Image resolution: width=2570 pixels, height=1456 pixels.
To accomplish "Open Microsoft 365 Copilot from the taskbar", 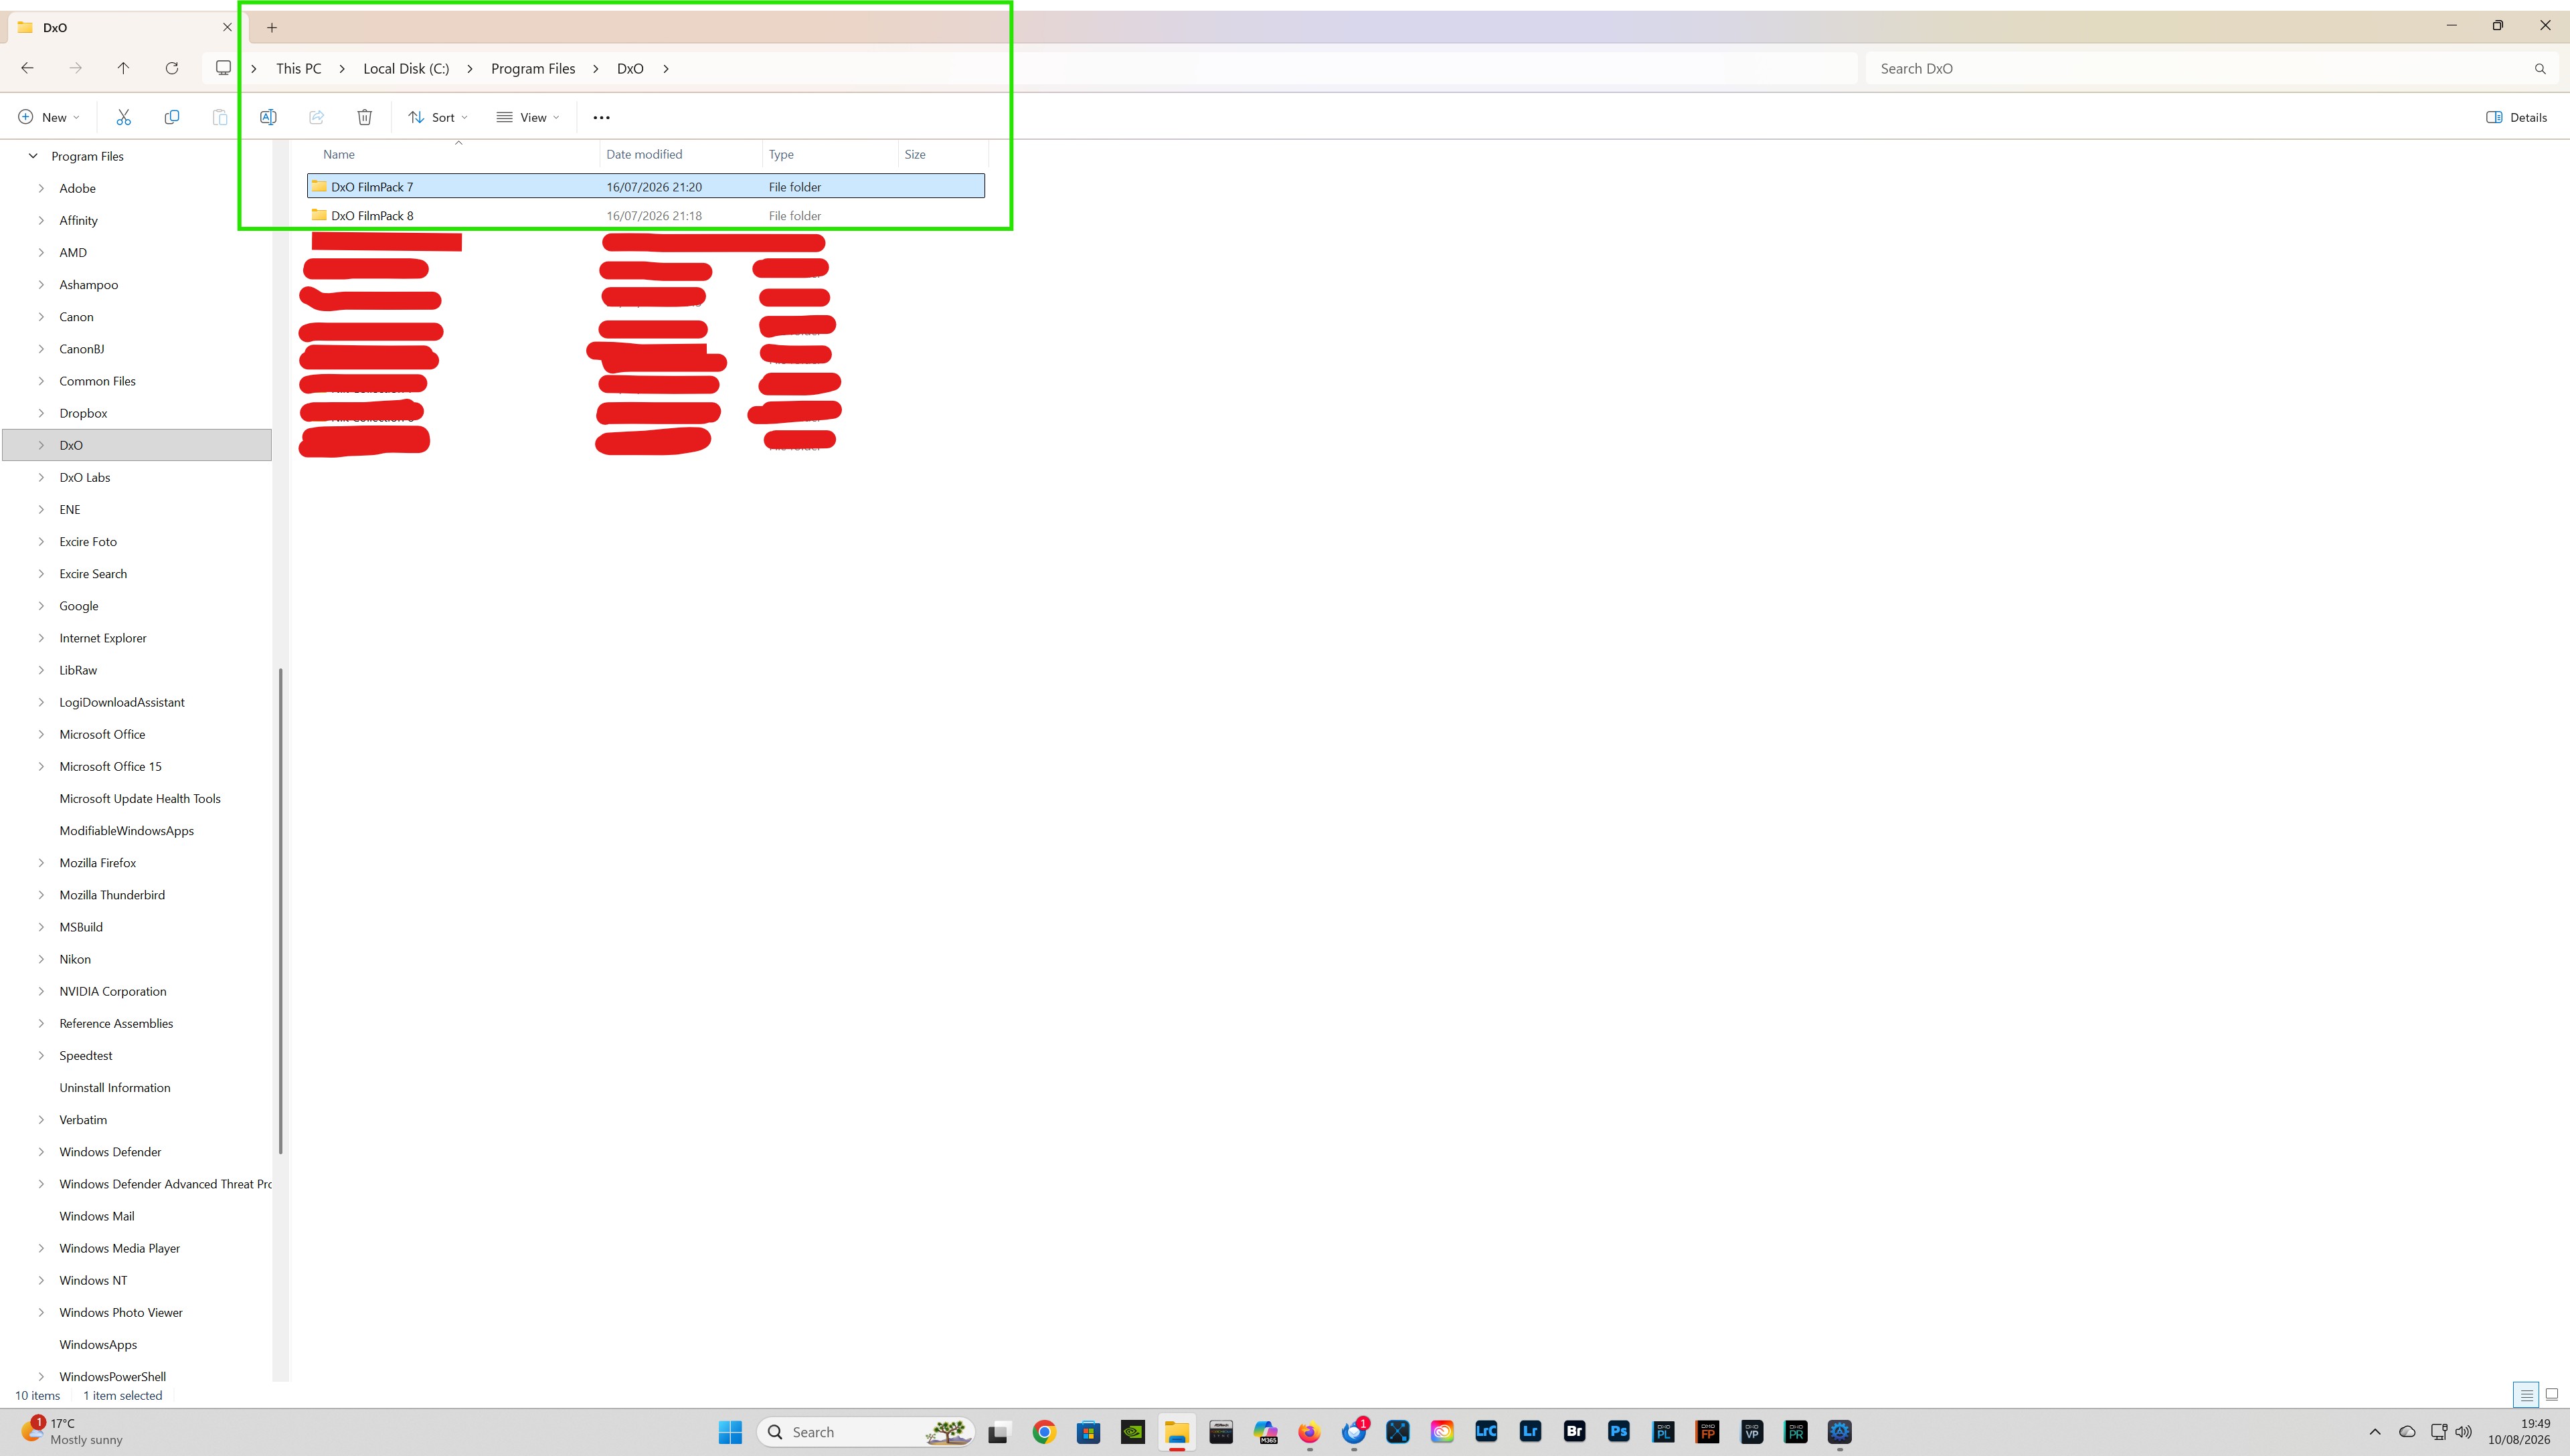I will pos(1265,1432).
